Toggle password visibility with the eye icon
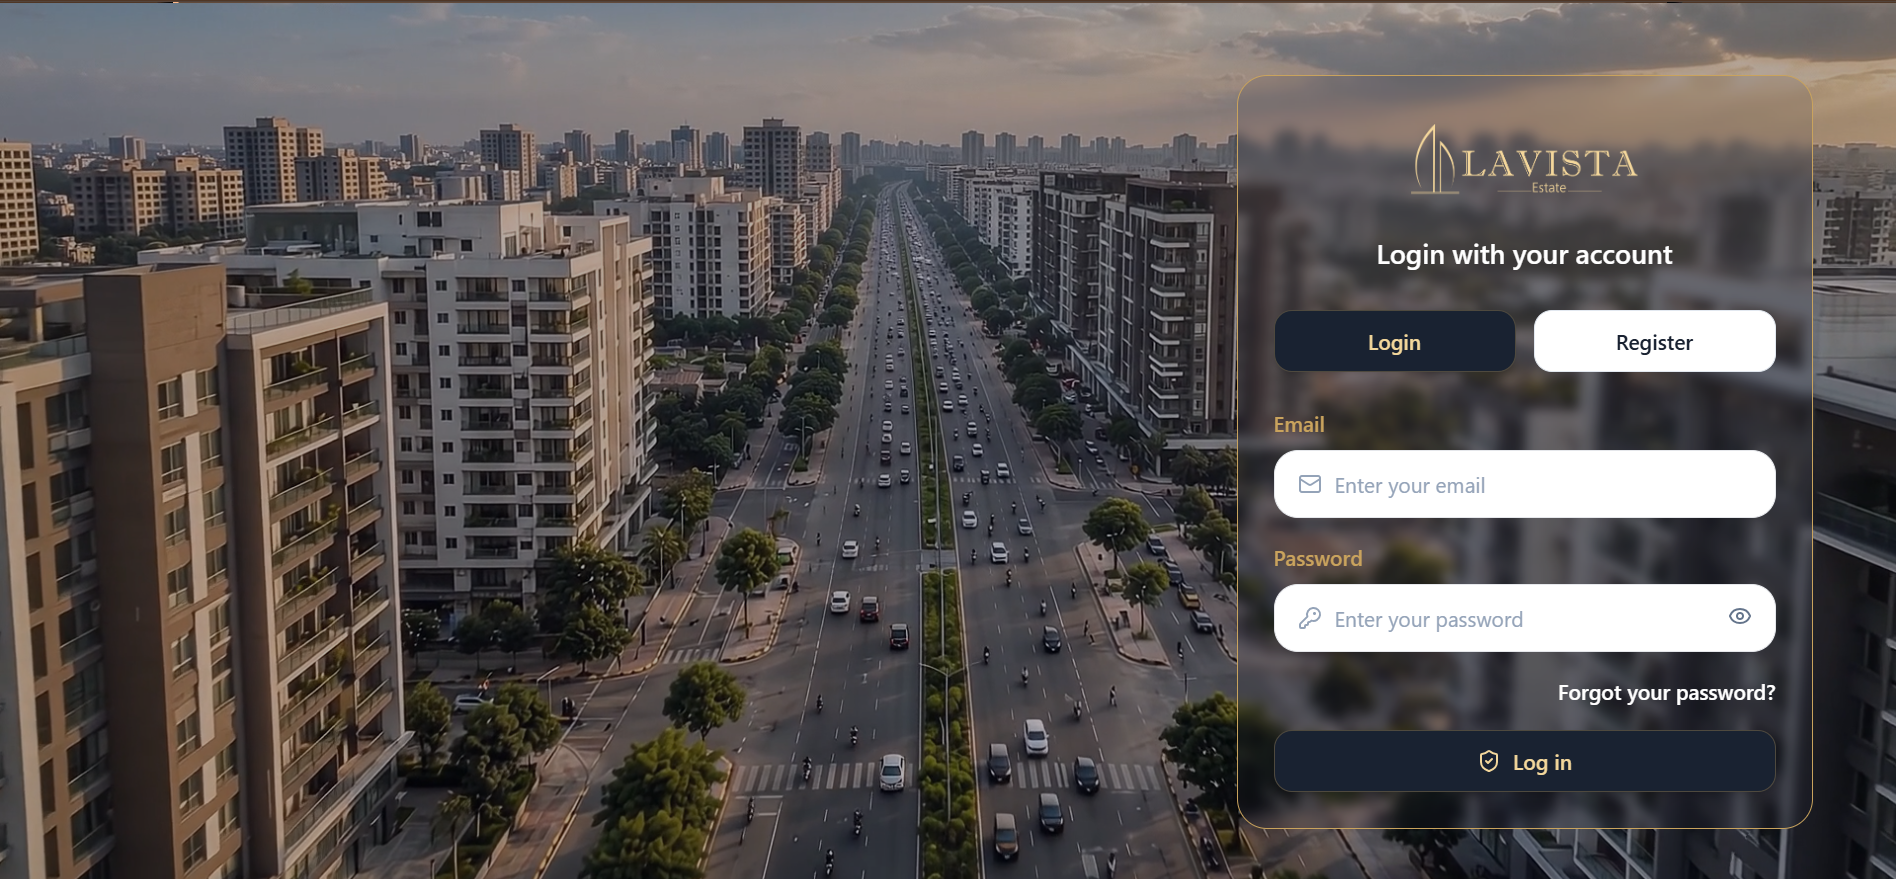1896x879 pixels. tap(1740, 617)
